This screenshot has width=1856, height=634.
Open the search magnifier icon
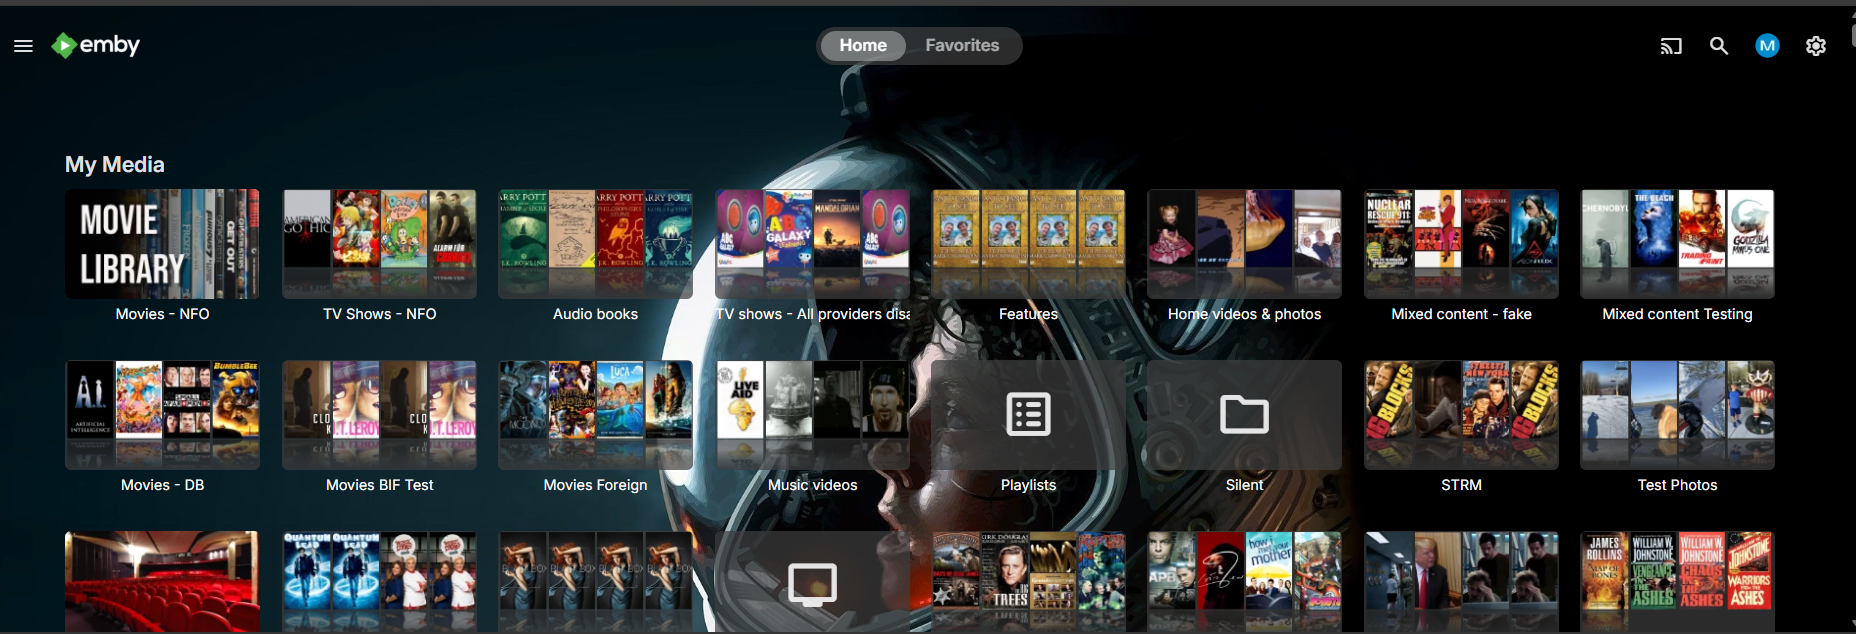point(1719,46)
